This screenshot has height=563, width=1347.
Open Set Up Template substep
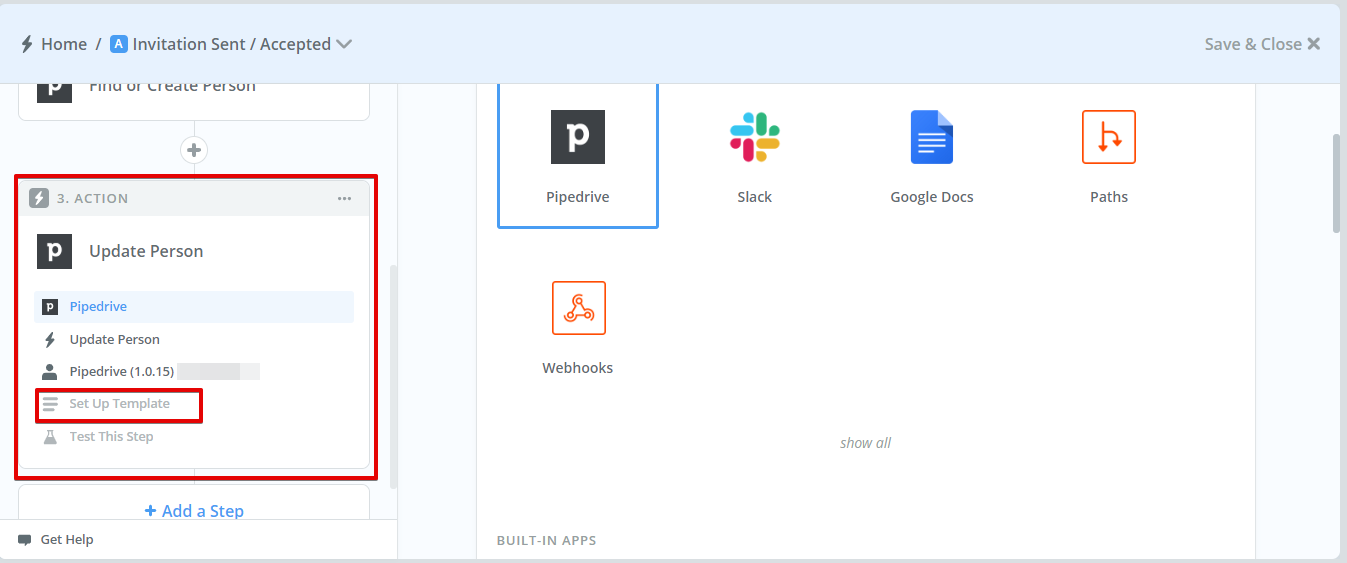click(119, 404)
